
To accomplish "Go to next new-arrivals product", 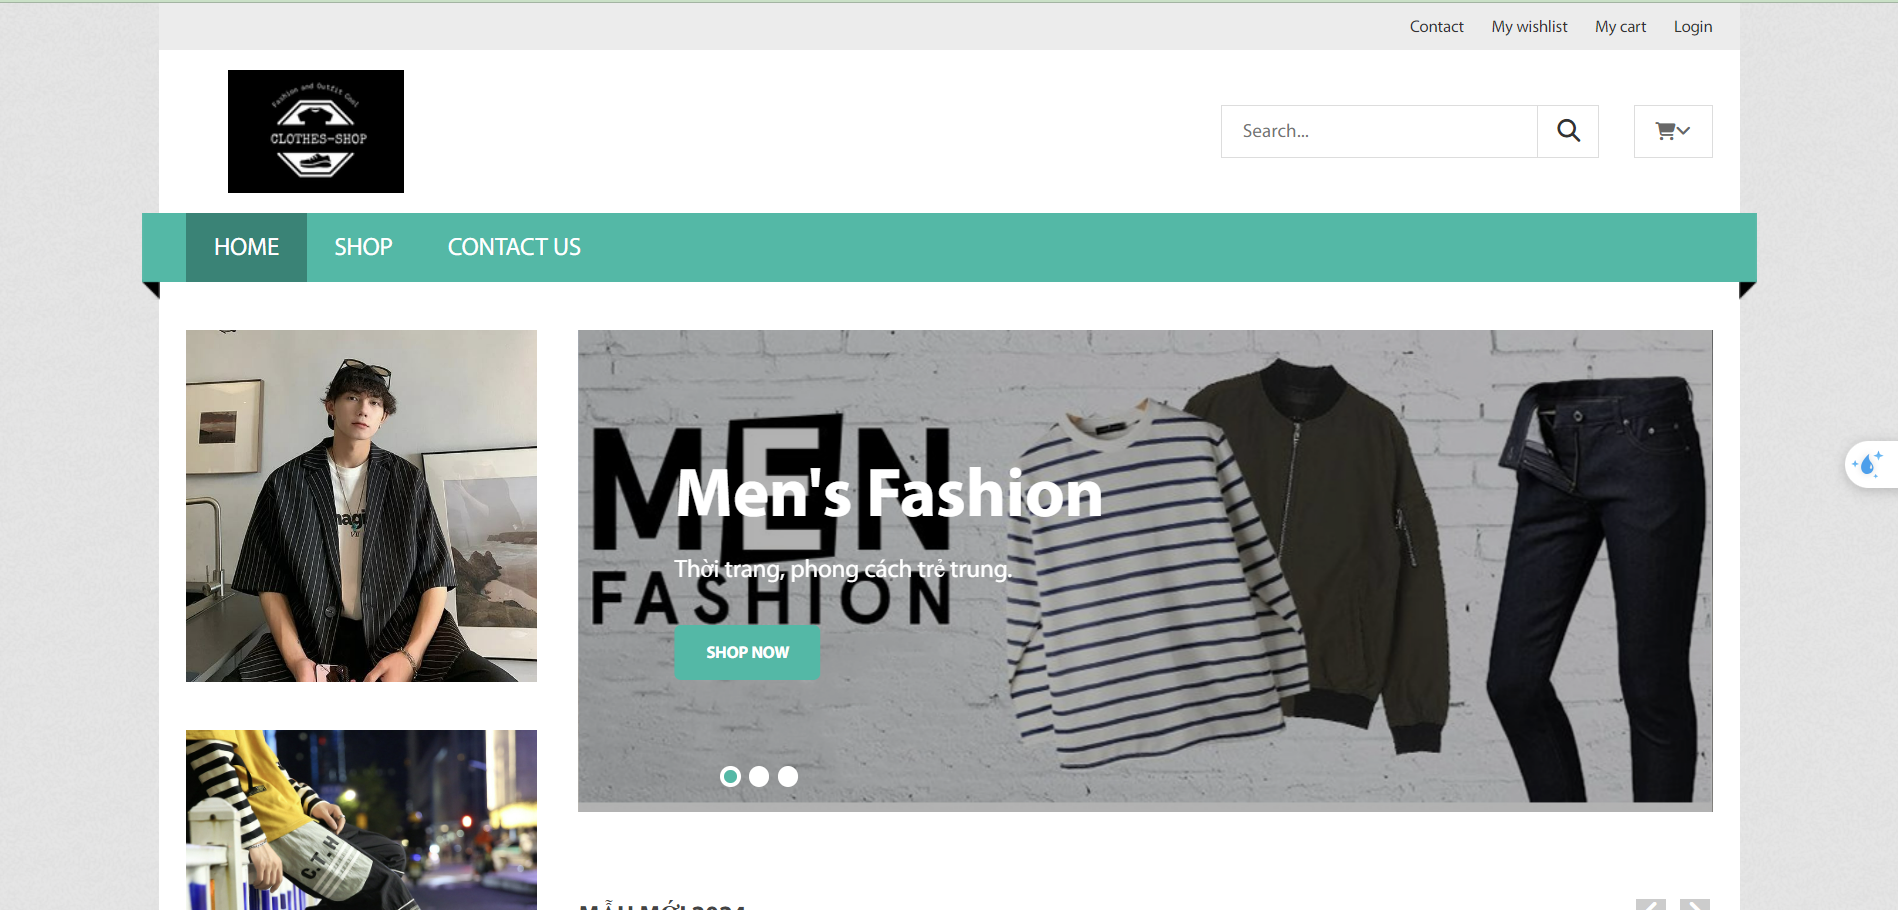I will point(1694,904).
